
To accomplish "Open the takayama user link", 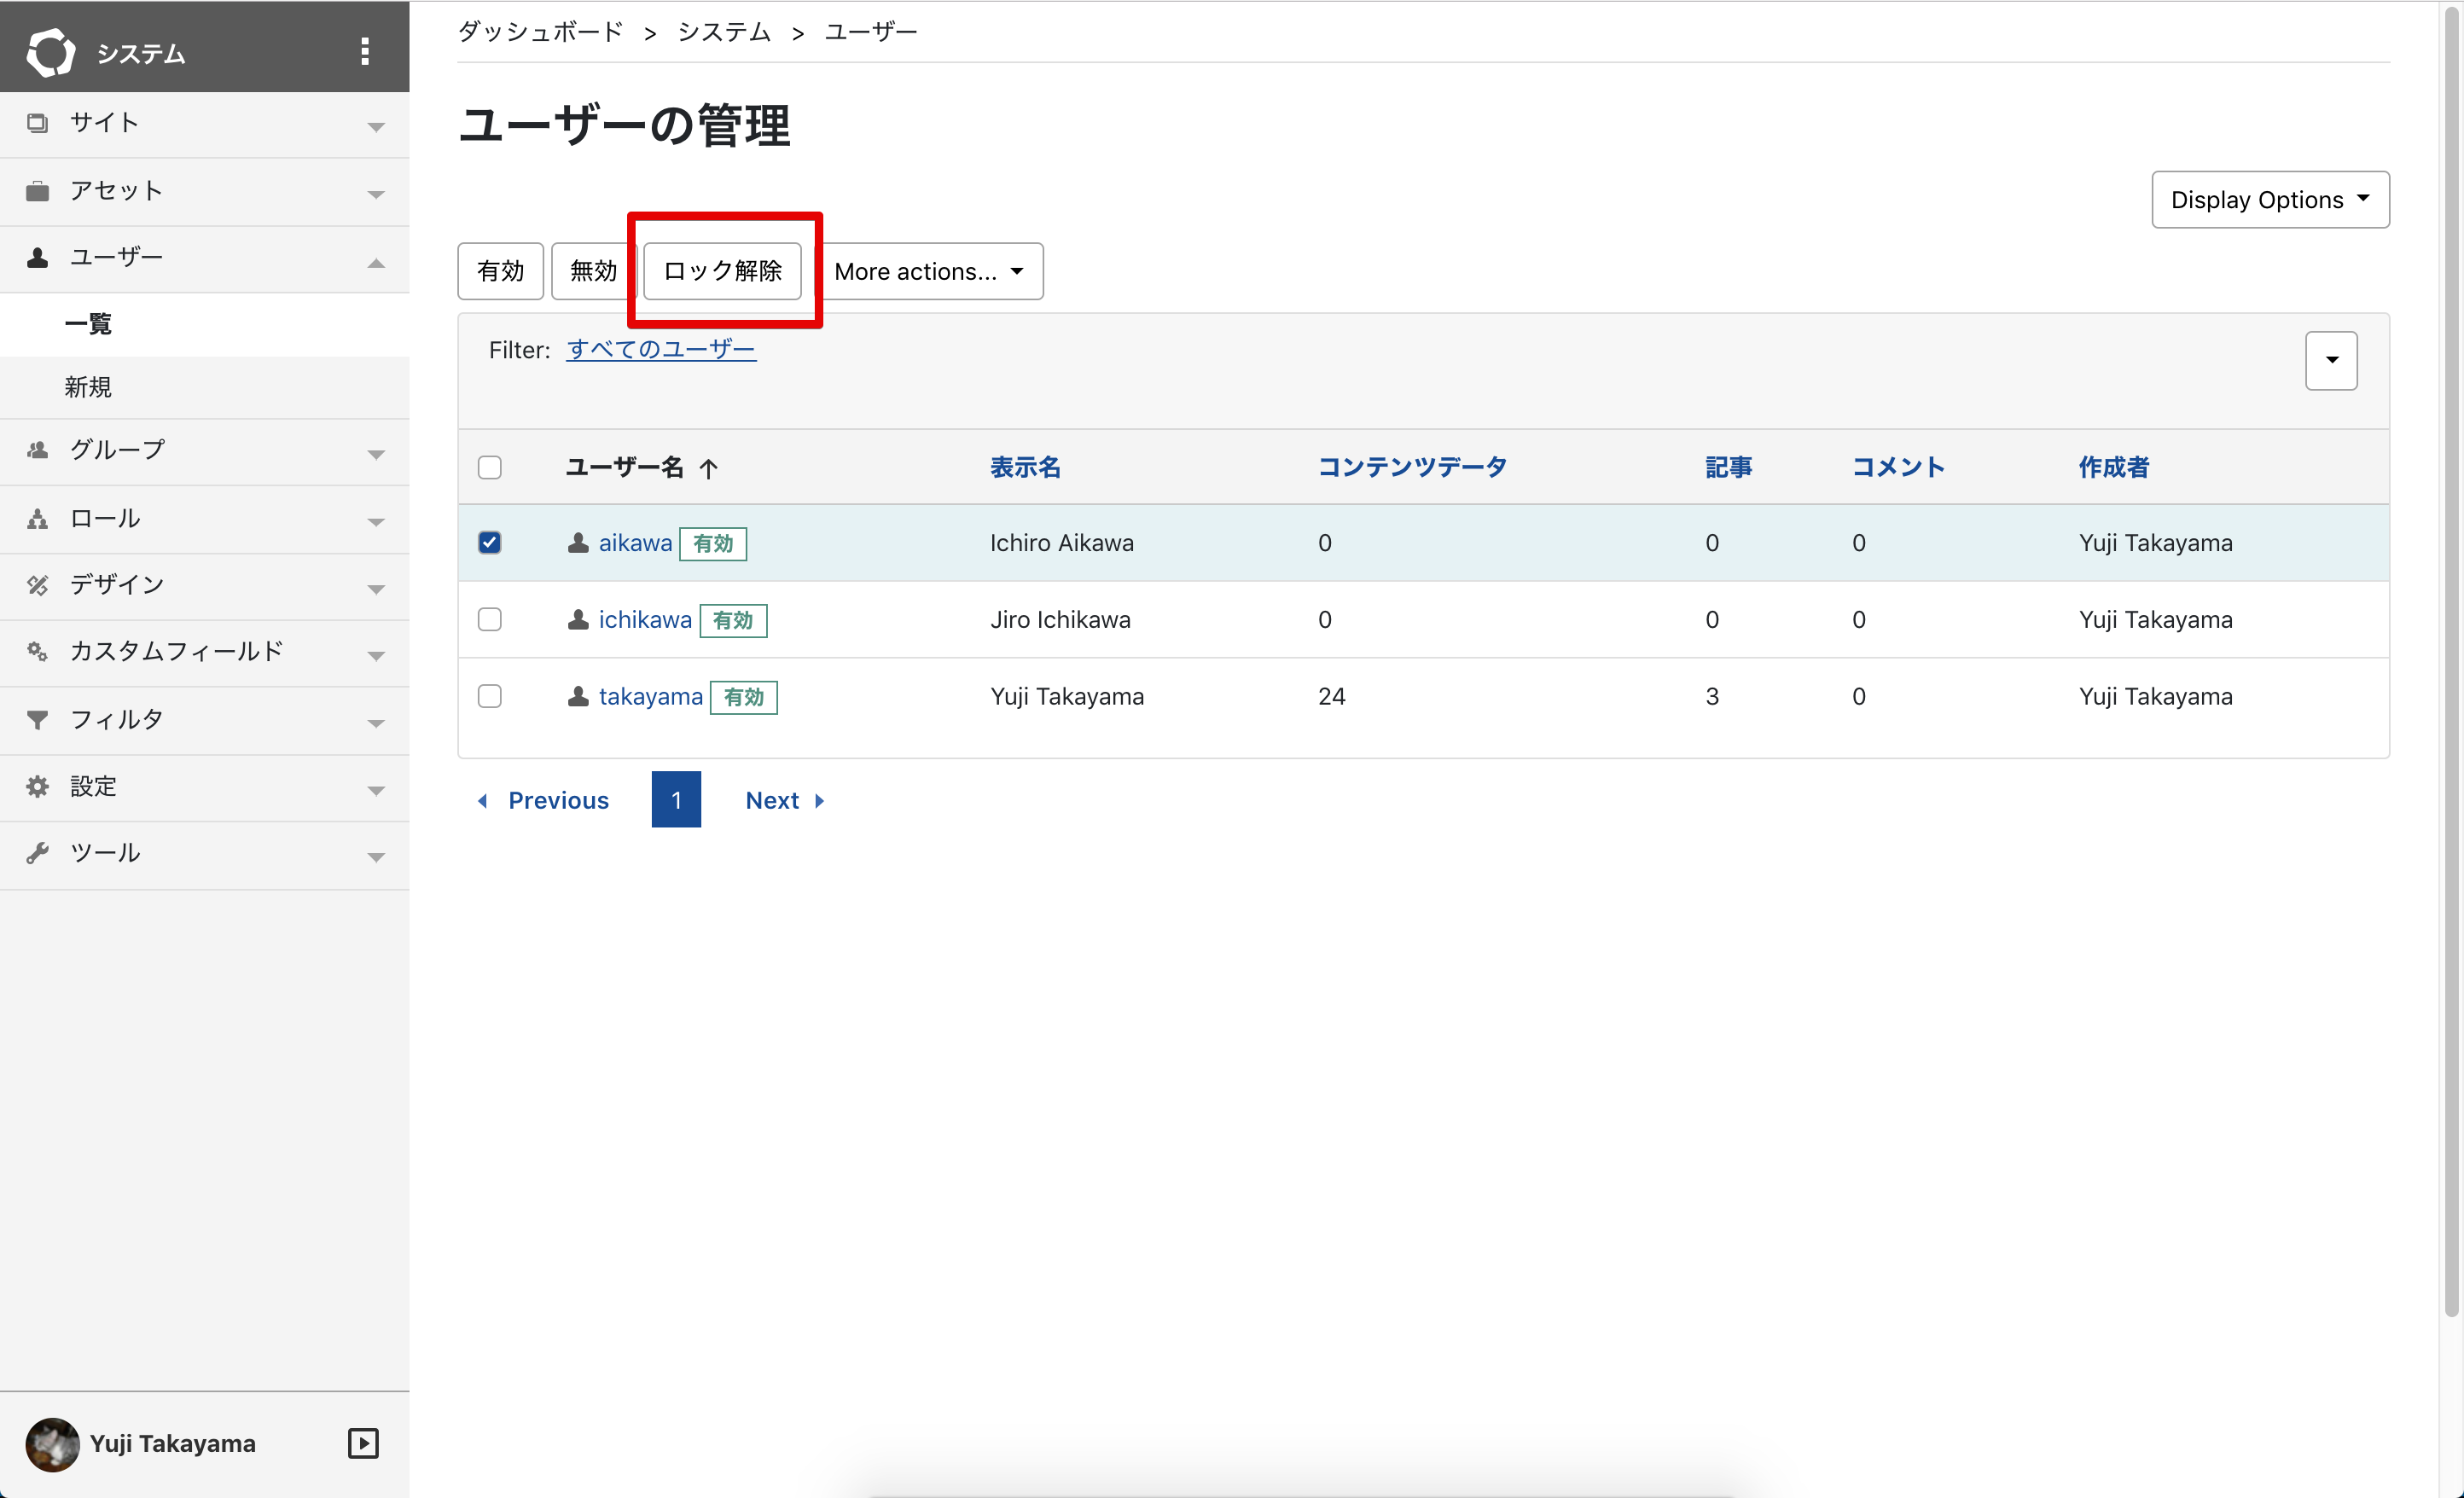I will pyautogui.click(x=651, y=696).
